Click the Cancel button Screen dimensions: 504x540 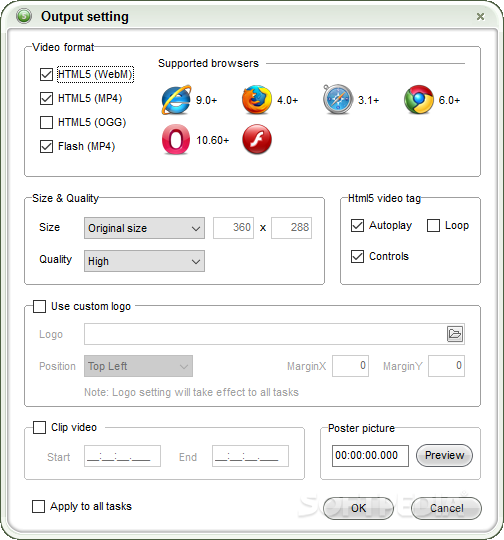pyautogui.click(x=446, y=508)
